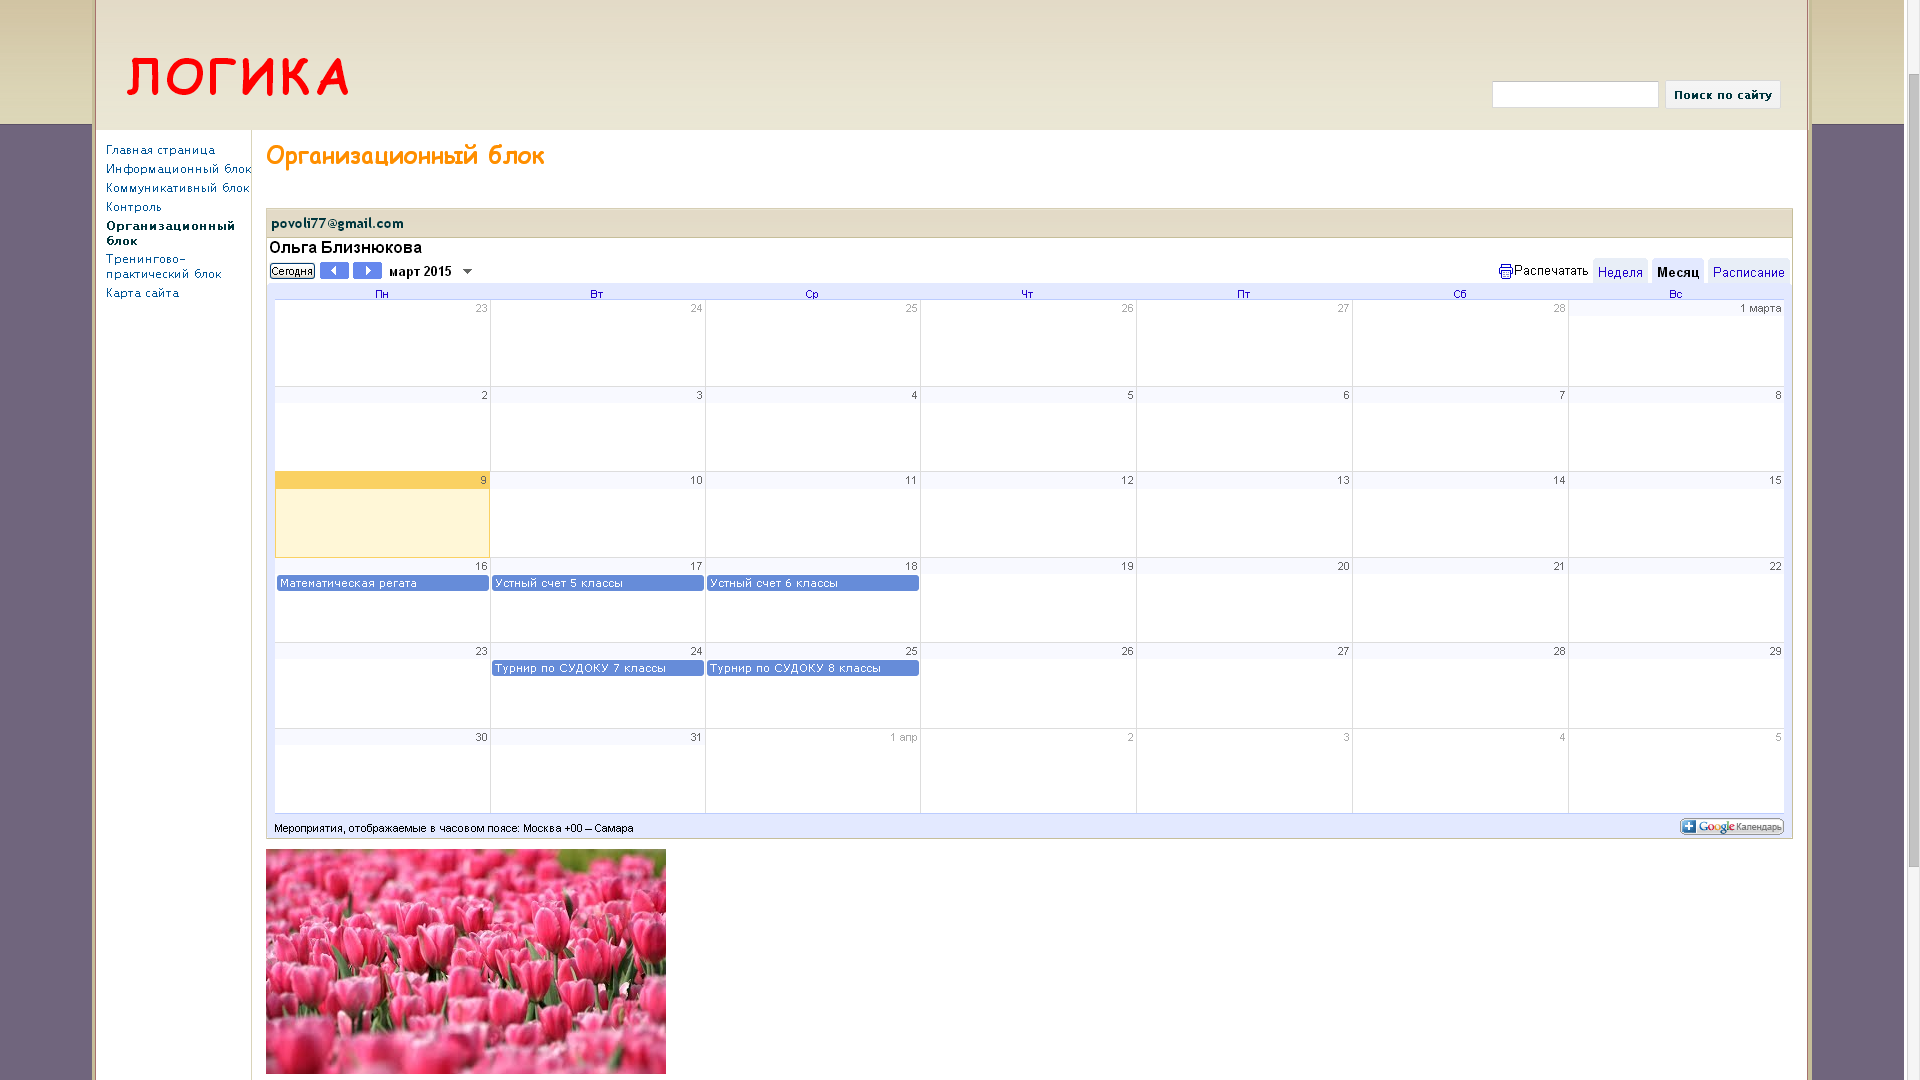Click the pink tulips photo

click(x=465, y=961)
